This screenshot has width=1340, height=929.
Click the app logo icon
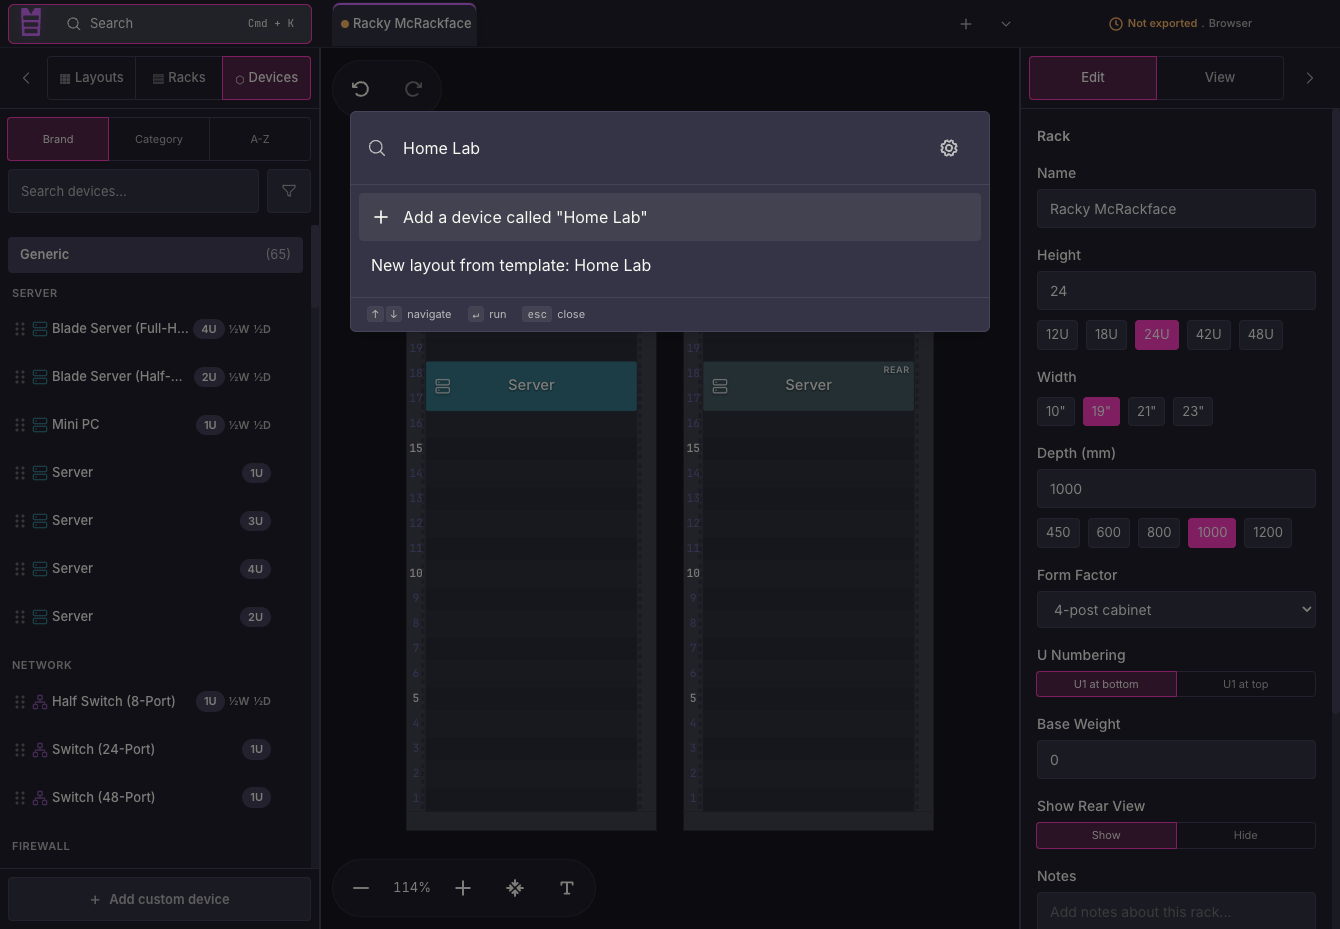pyautogui.click(x=31, y=22)
